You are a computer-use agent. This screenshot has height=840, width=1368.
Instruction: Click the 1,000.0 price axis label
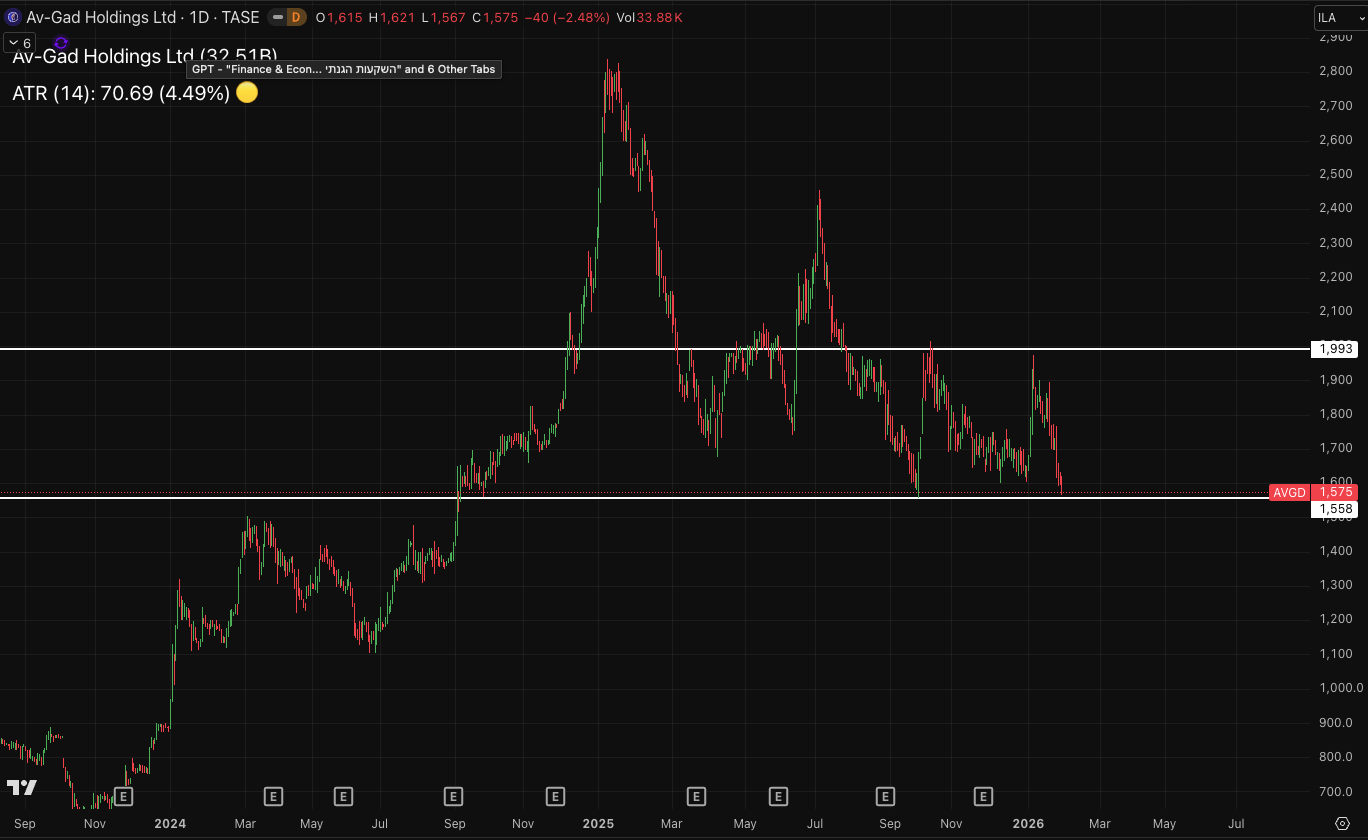point(1340,688)
